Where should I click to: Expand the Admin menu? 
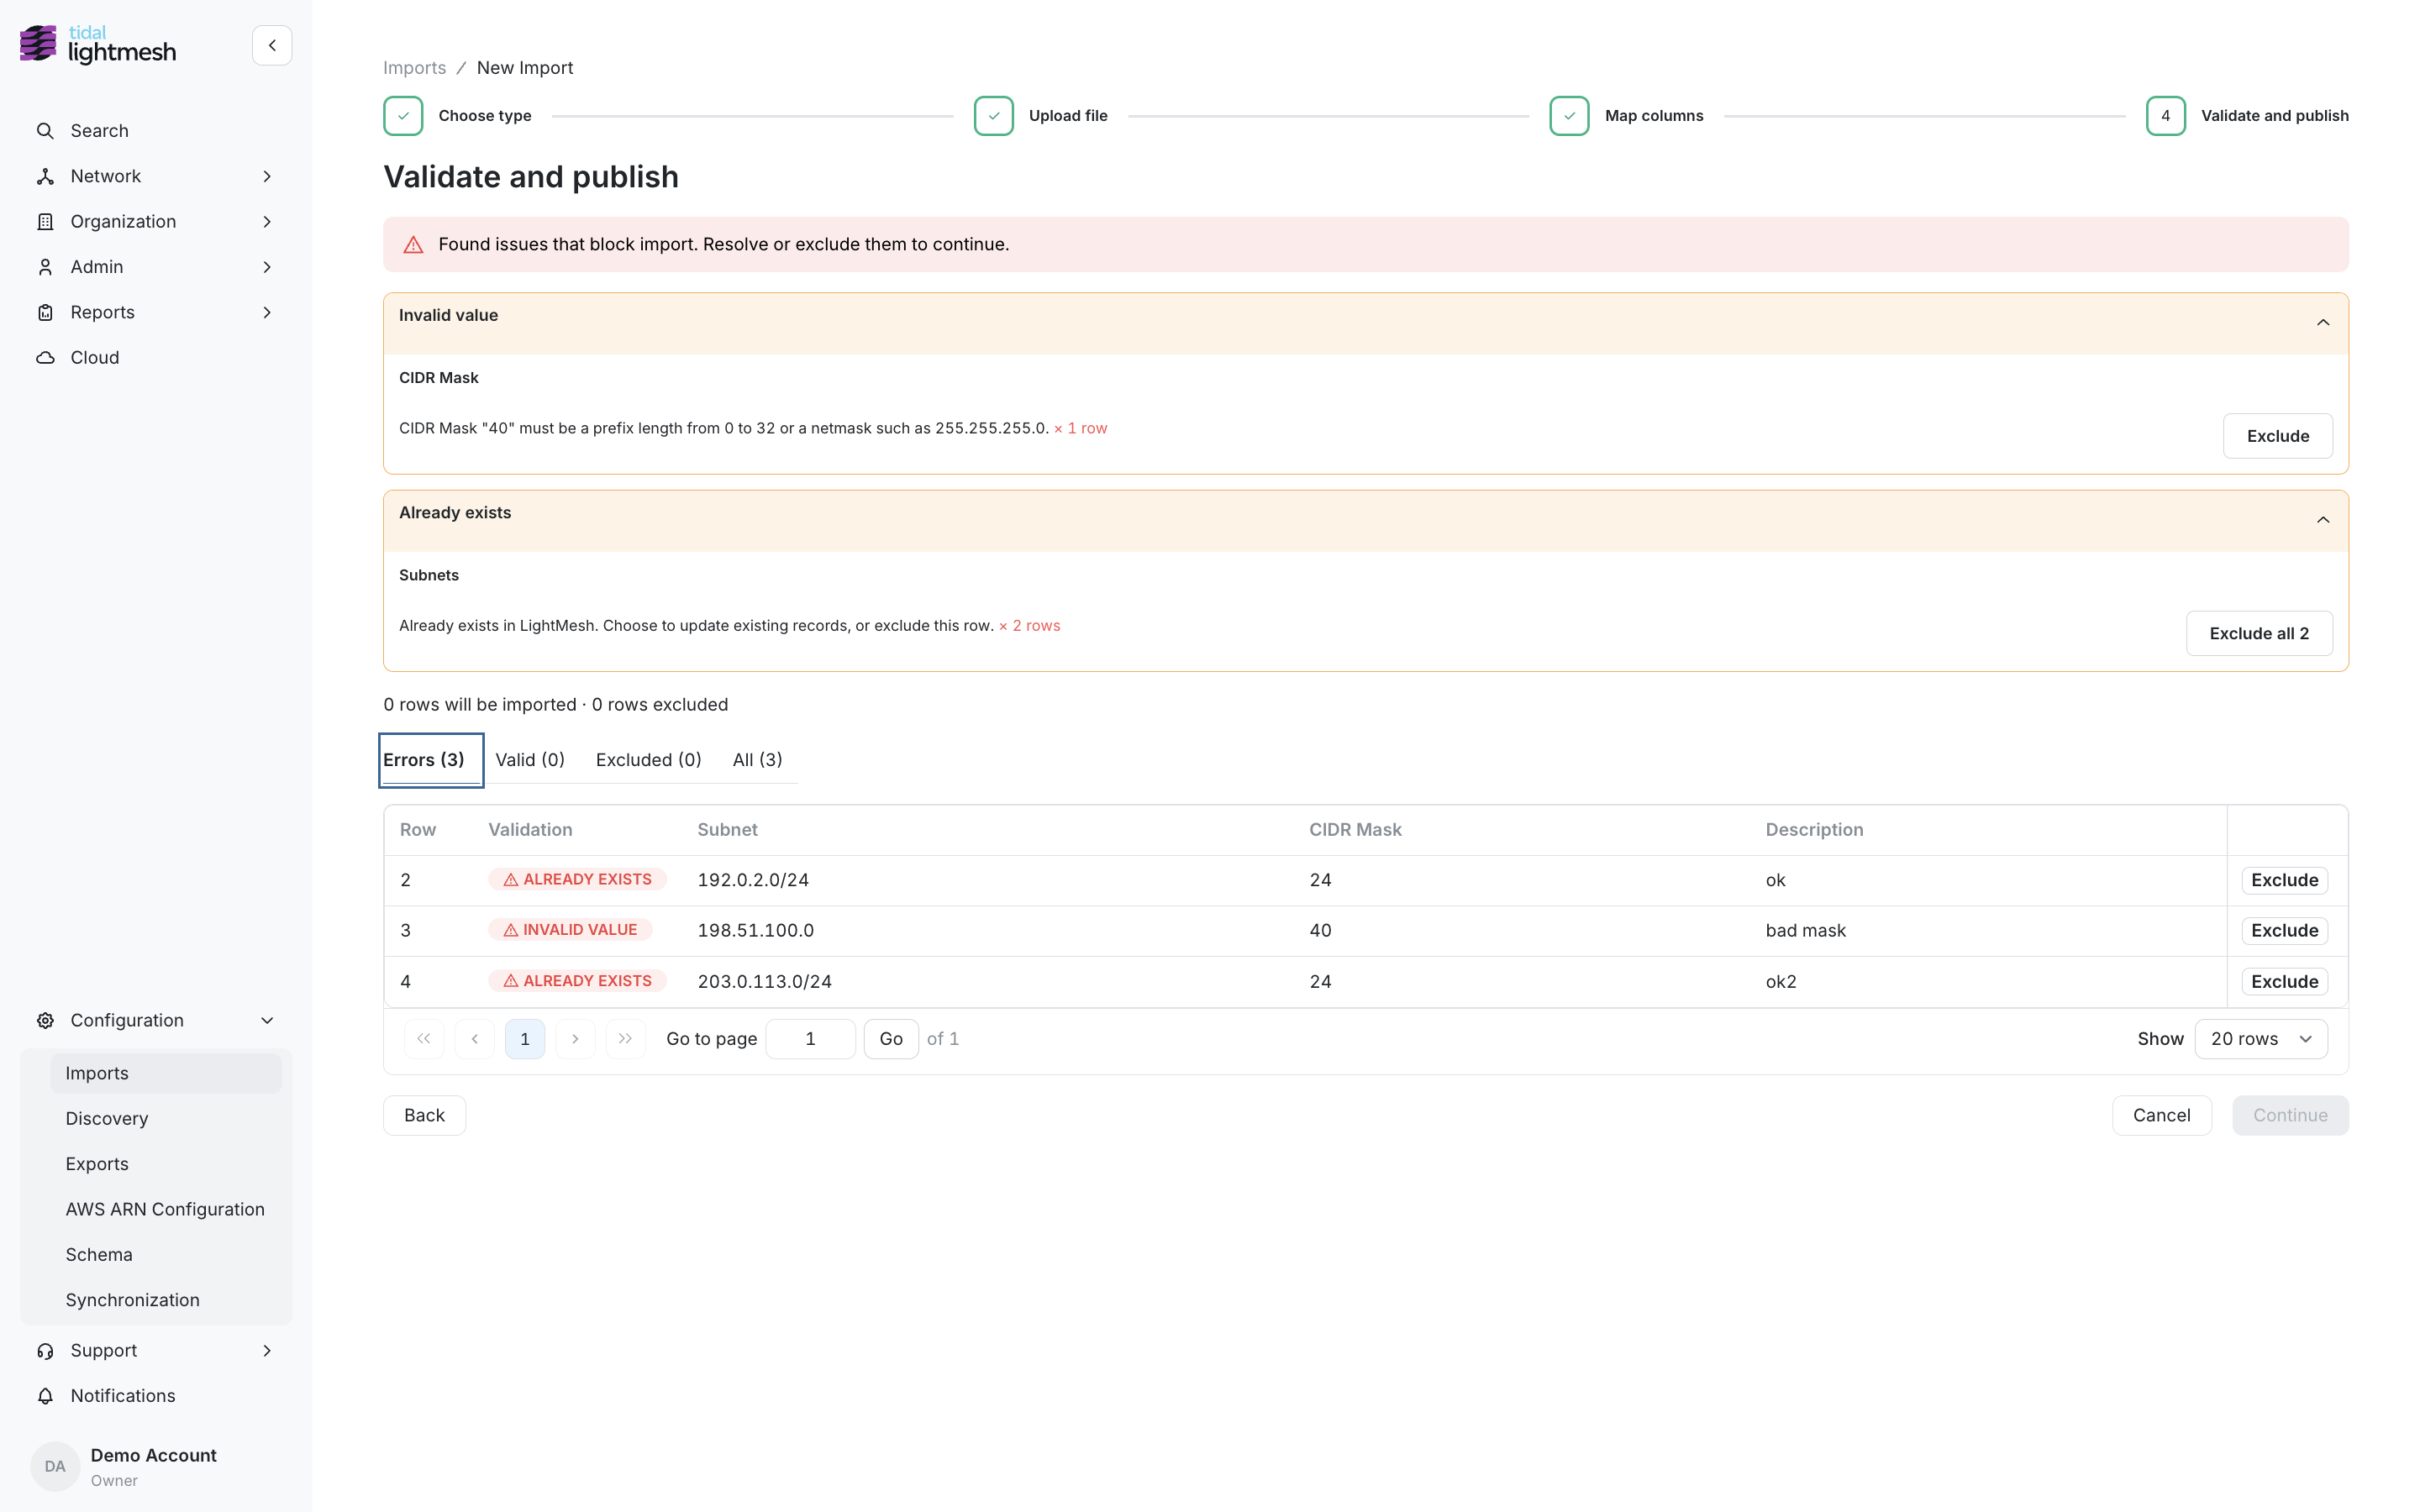click(x=155, y=267)
